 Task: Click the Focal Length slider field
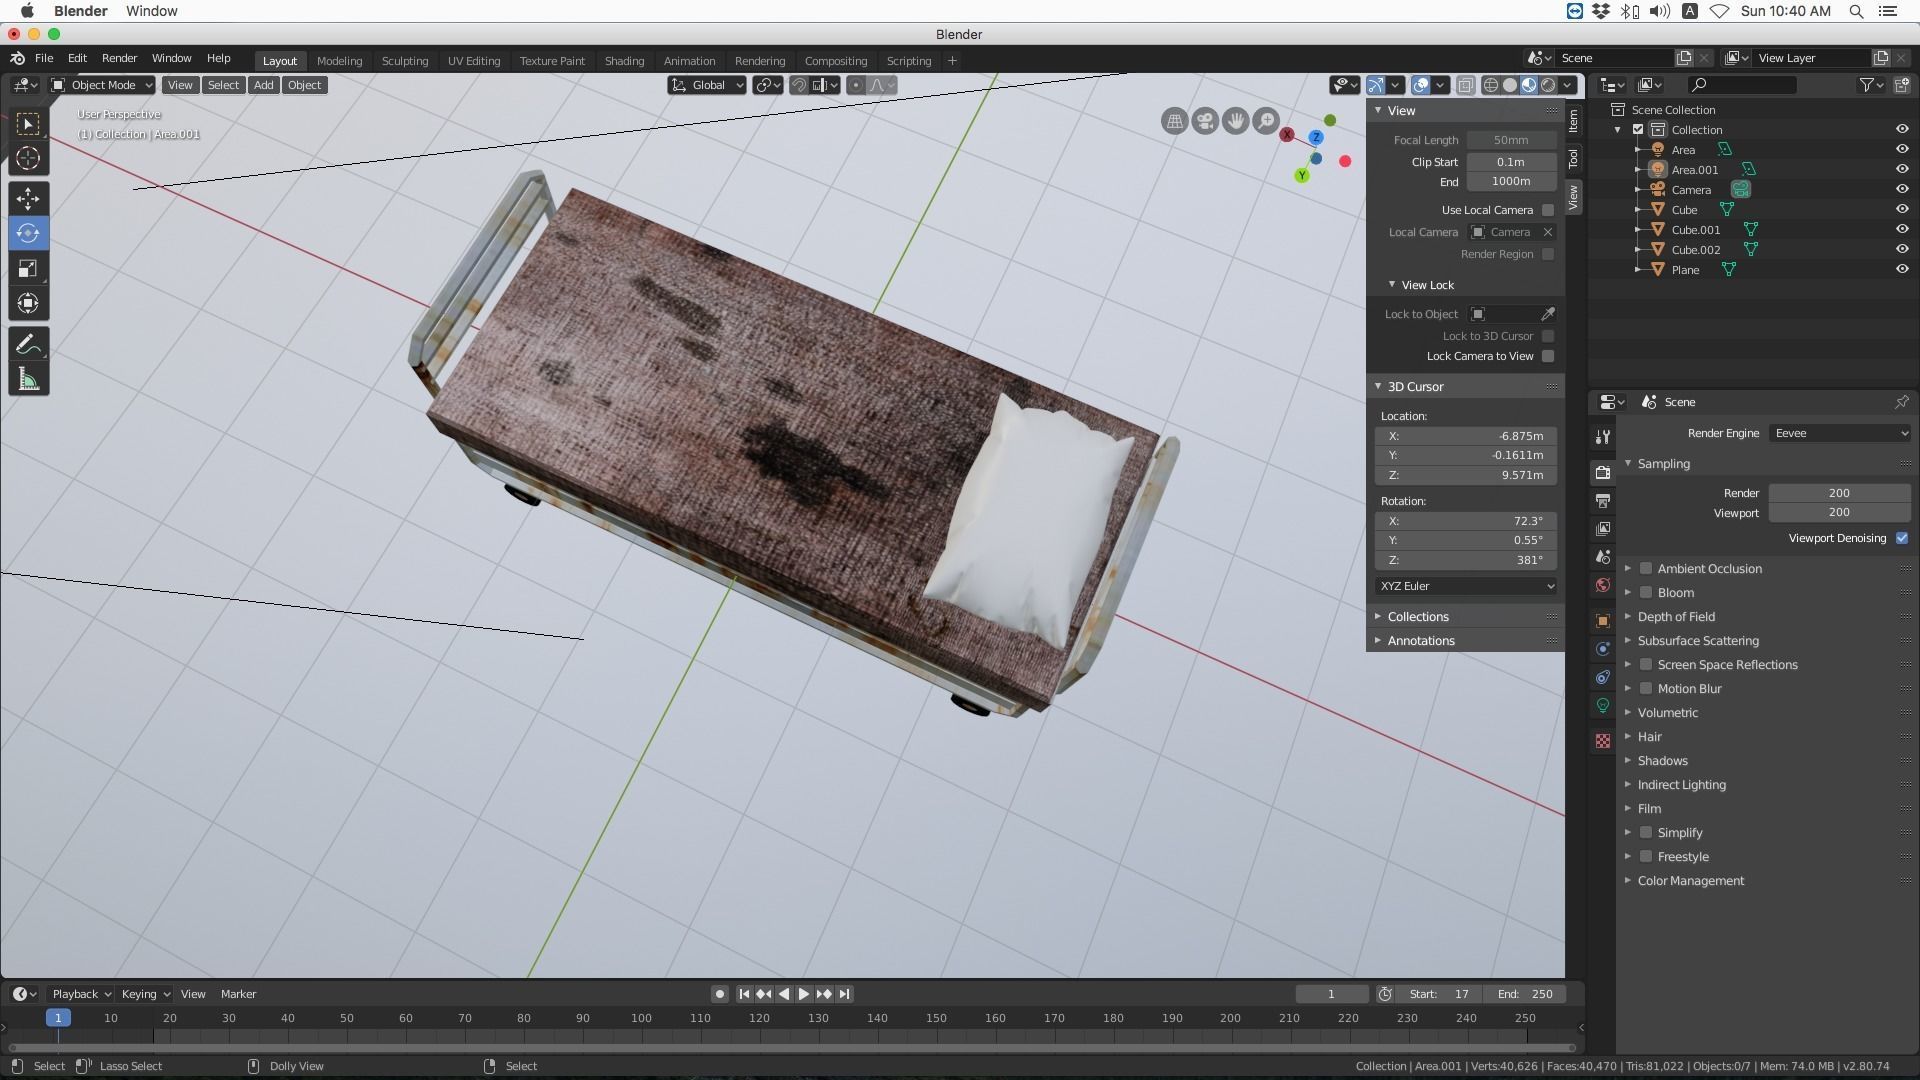pos(1511,140)
